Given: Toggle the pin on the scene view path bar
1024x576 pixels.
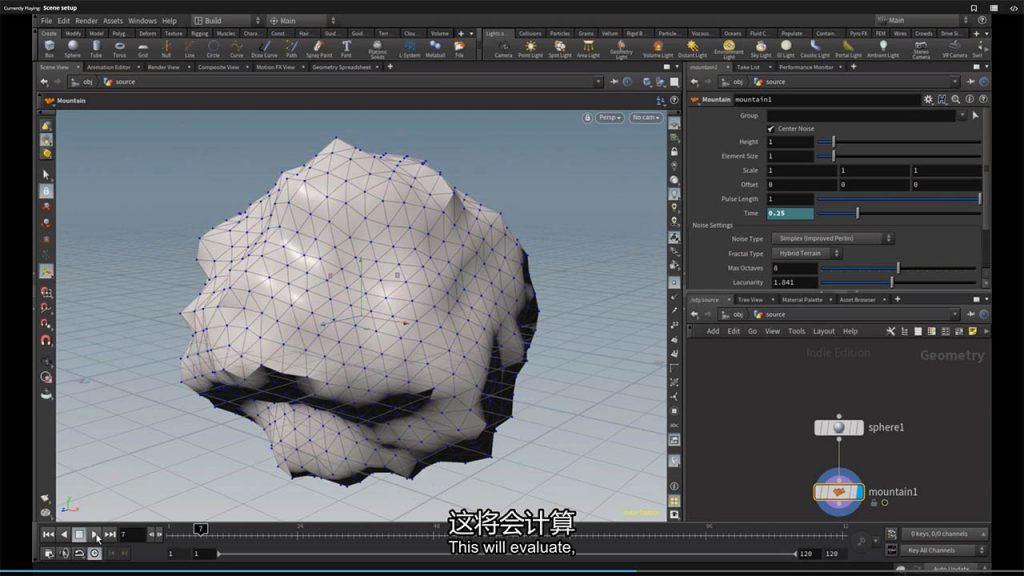Looking at the screenshot, I should tap(614, 82).
